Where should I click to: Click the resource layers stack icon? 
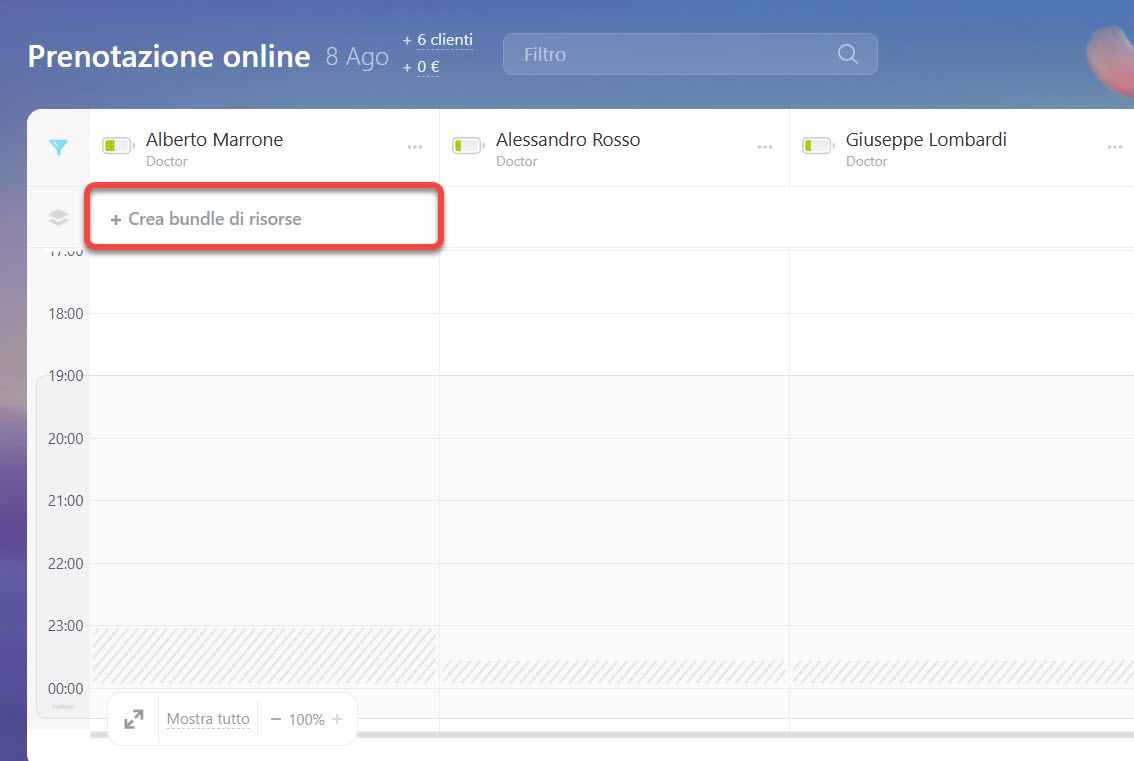(x=59, y=218)
